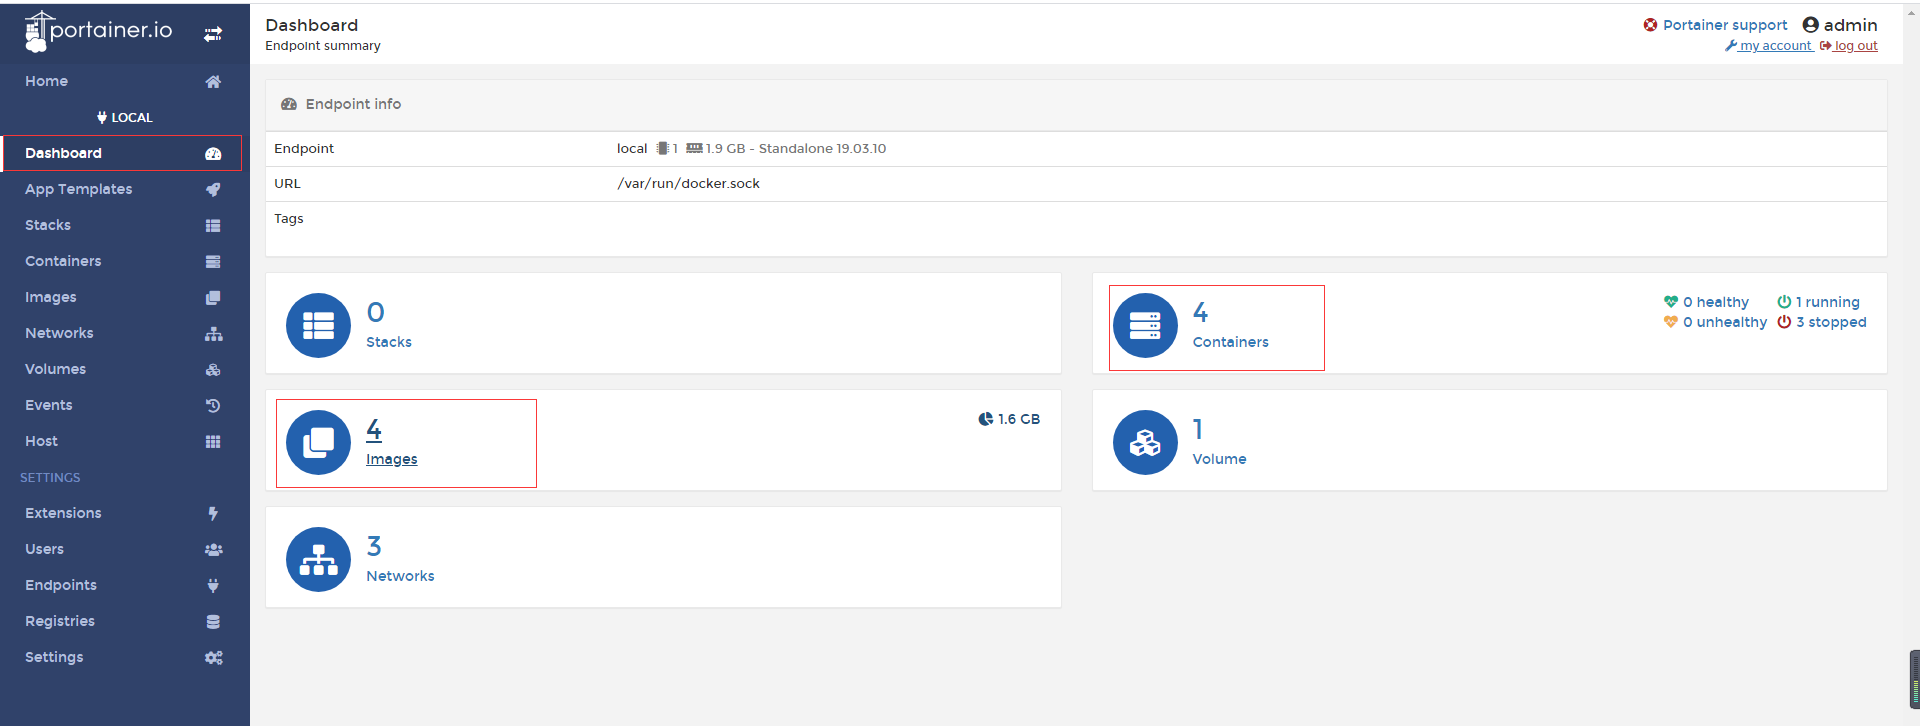
Task: Click the Stacks list icon in sidebar
Action: click(x=213, y=226)
